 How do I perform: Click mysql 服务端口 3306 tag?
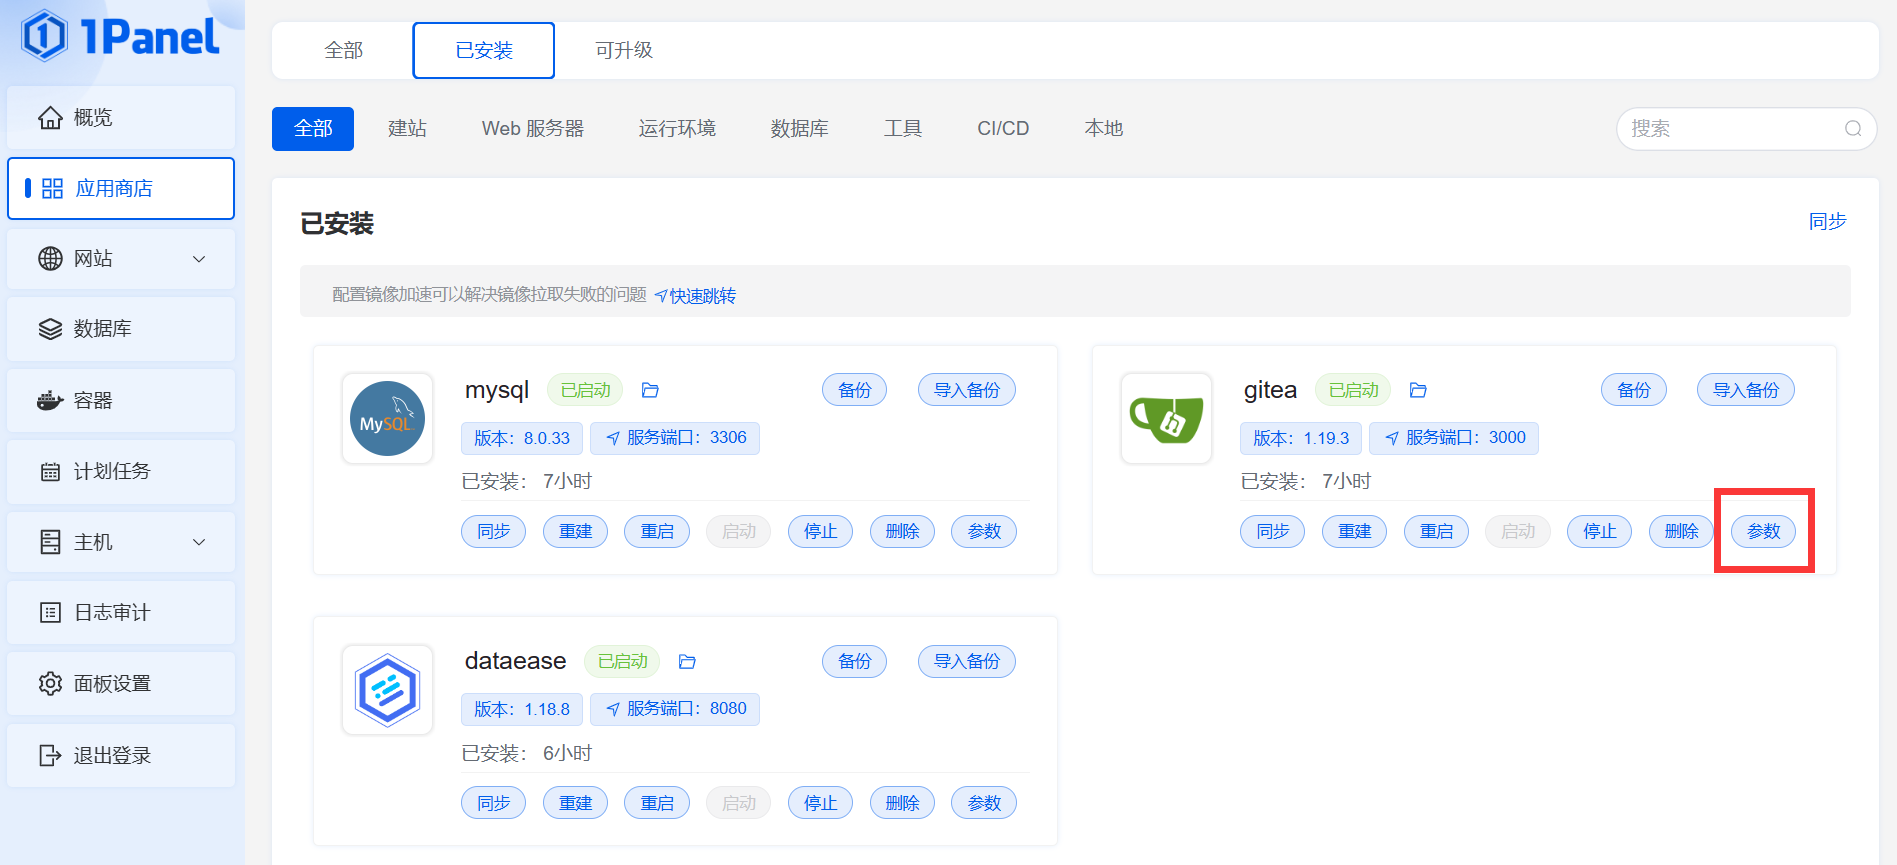coord(675,438)
